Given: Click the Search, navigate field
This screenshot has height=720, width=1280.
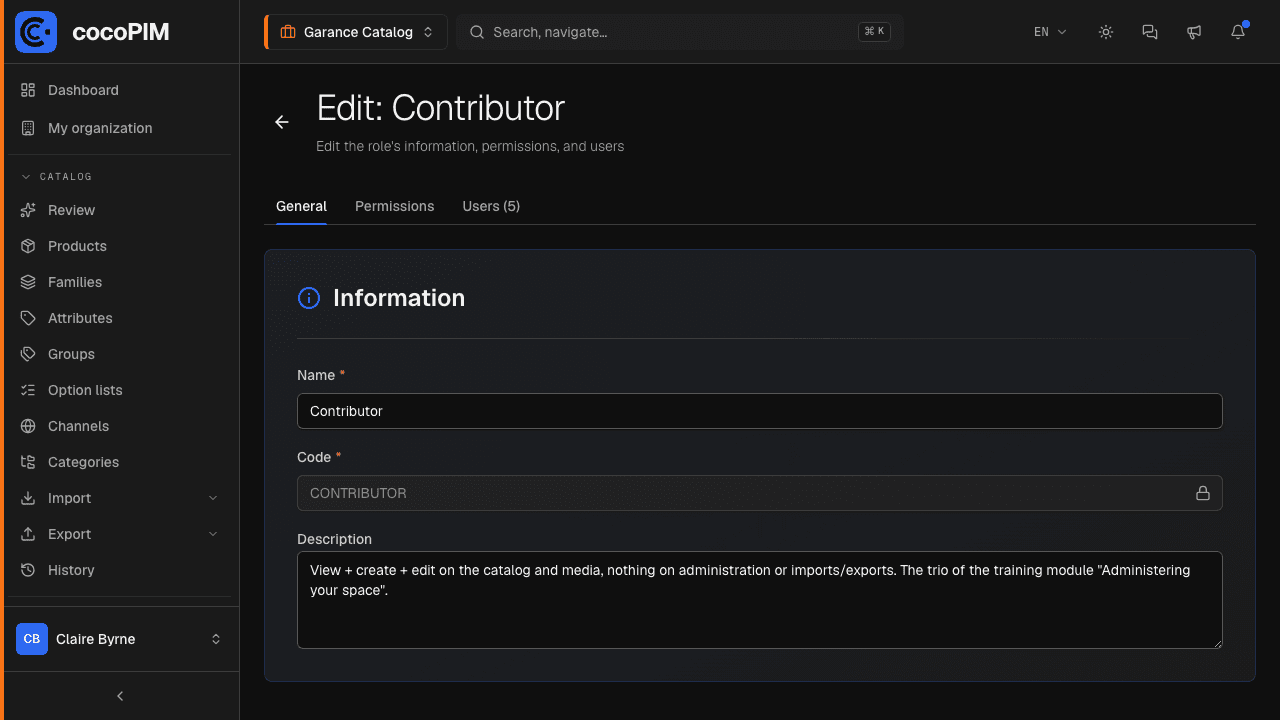Looking at the screenshot, I should (x=680, y=32).
